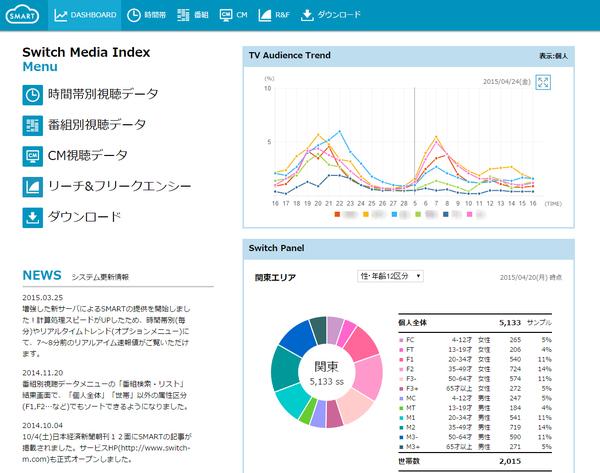The width and height of the screenshot is (600, 473).
Task: Click the F1 row in the panel table
Action: (x=475, y=359)
